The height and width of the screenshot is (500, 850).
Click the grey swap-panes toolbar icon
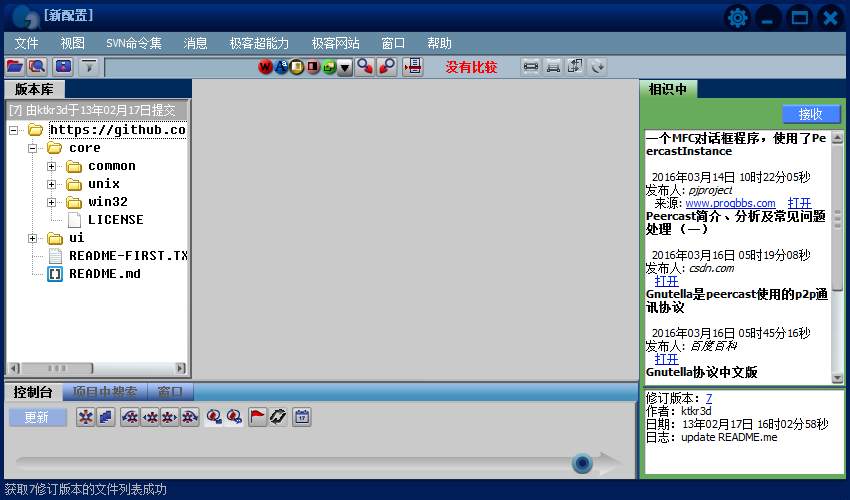(x=575, y=67)
